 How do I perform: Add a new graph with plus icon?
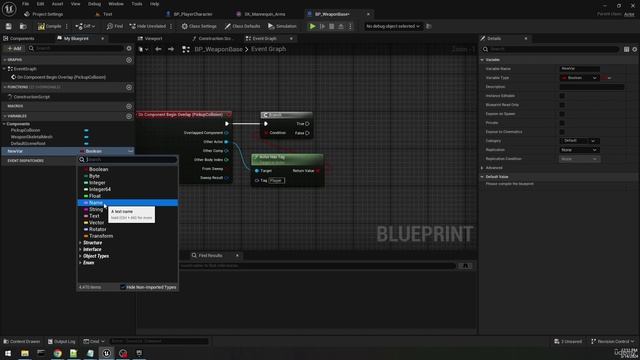(x=129, y=60)
